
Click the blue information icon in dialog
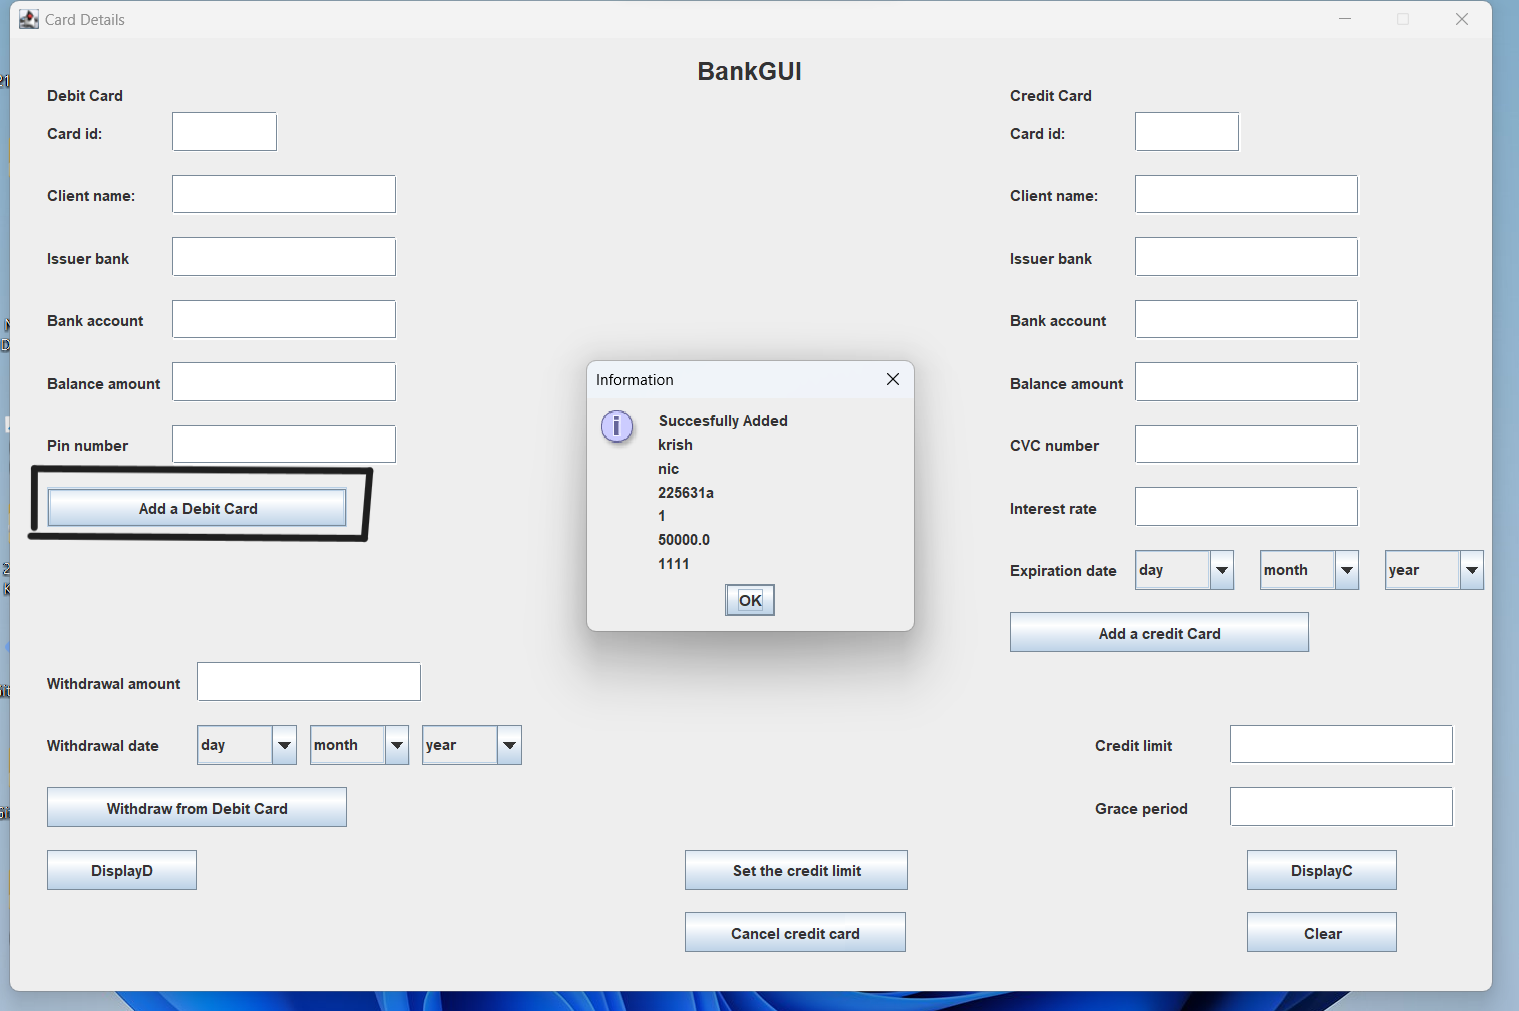616,426
